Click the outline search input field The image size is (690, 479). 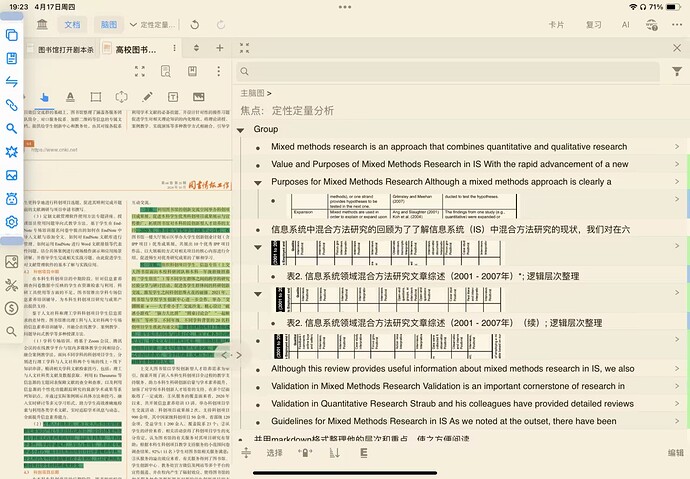(x=448, y=71)
